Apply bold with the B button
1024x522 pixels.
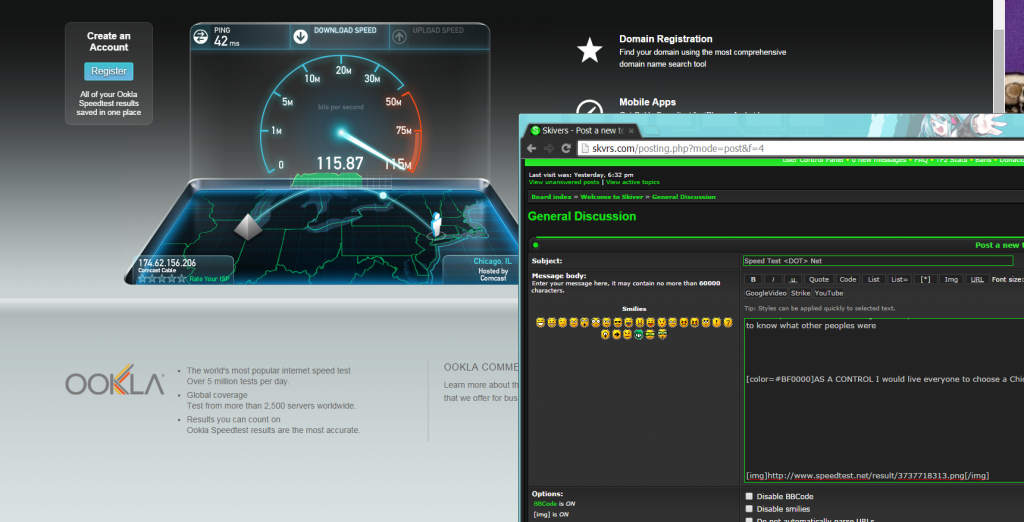(754, 279)
